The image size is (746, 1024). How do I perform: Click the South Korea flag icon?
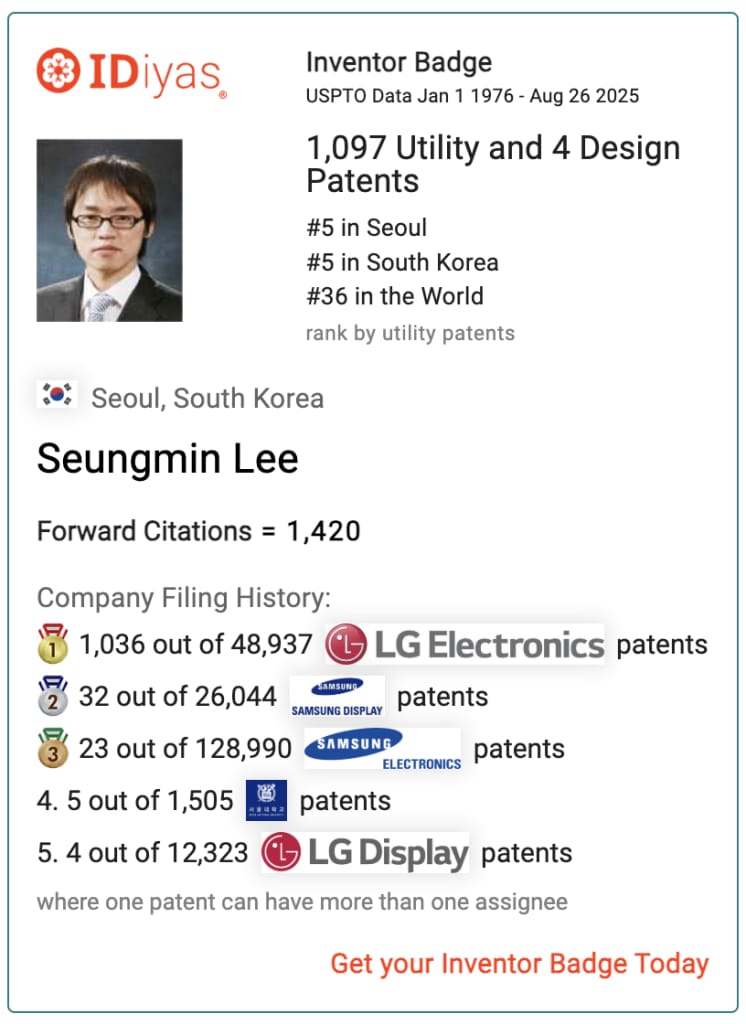57,394
